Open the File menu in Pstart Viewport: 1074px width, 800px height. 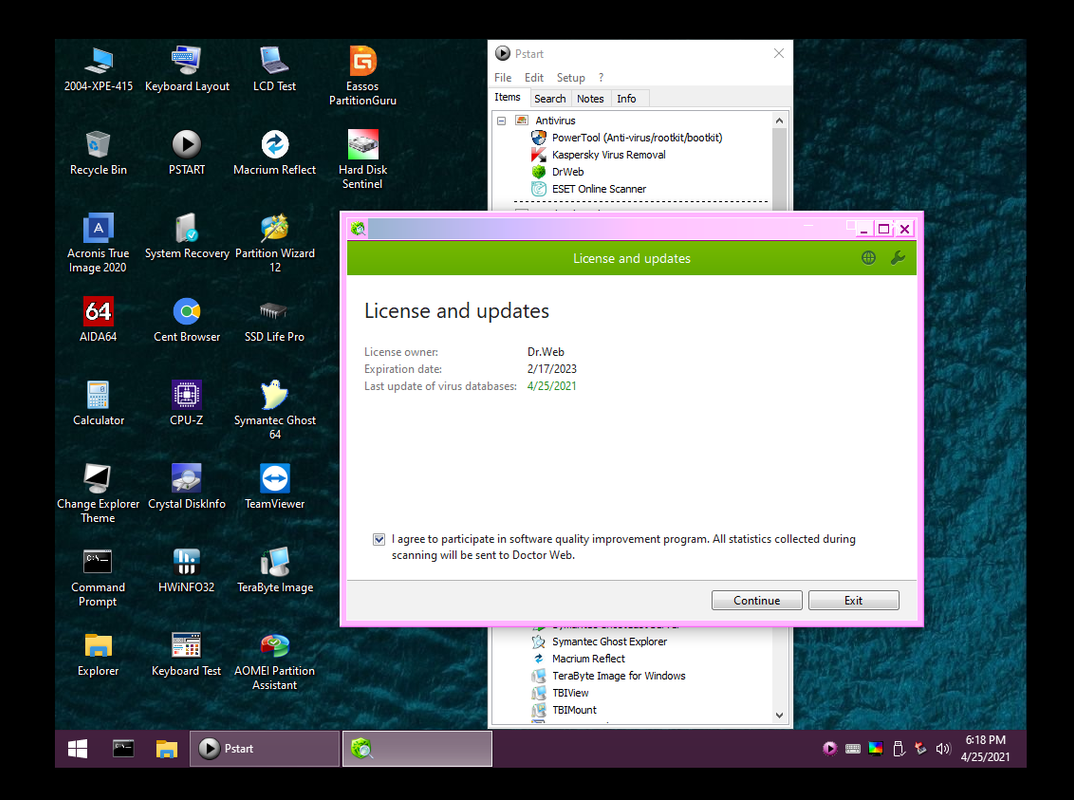pyautogui.click(x=503, y=77)
